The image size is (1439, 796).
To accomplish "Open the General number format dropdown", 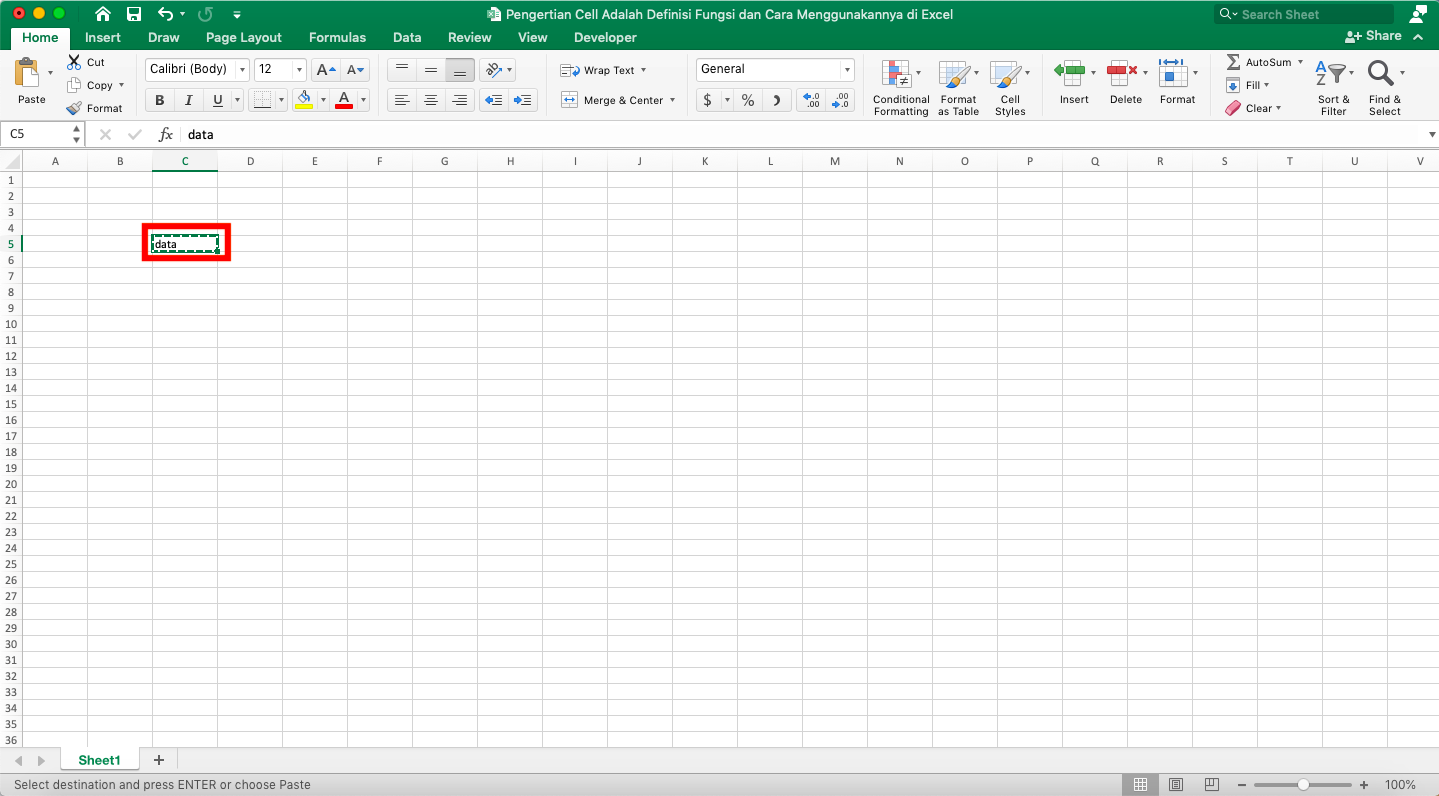I will click(848, 70).
